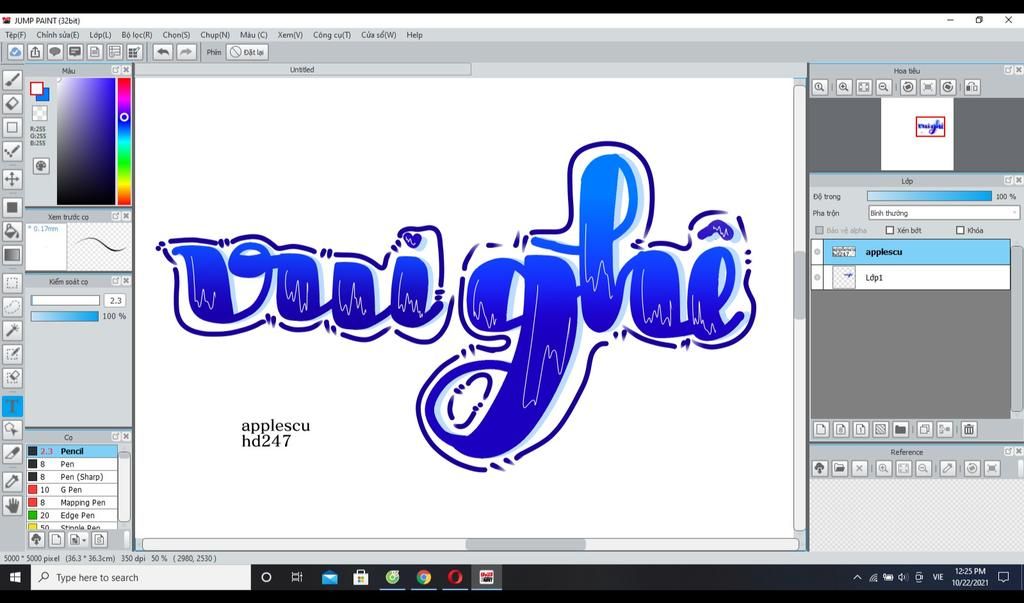Click the navigator preview thumbnail
The height and width of the screenshot is (603, 1024).
point(917,135)
